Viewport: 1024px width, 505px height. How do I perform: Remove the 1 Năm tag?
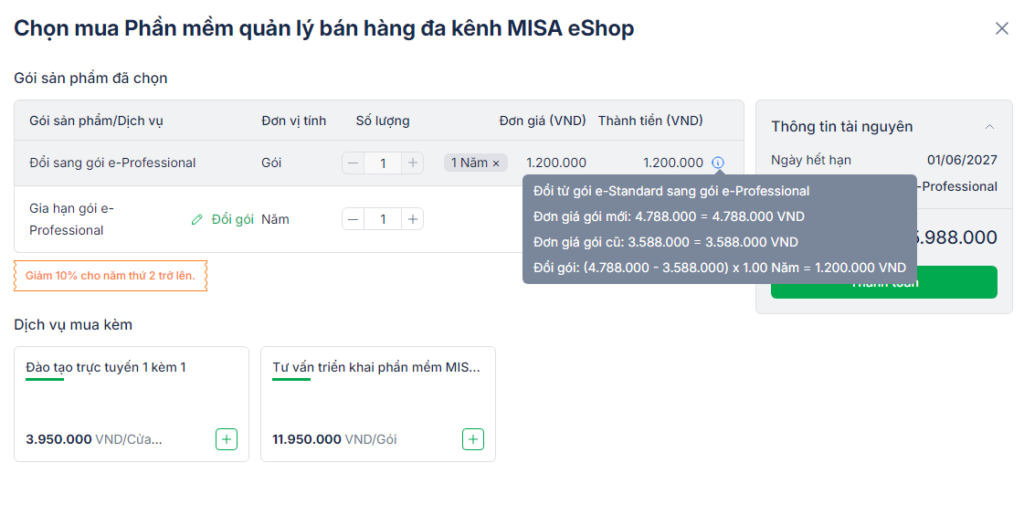[496, 163]
